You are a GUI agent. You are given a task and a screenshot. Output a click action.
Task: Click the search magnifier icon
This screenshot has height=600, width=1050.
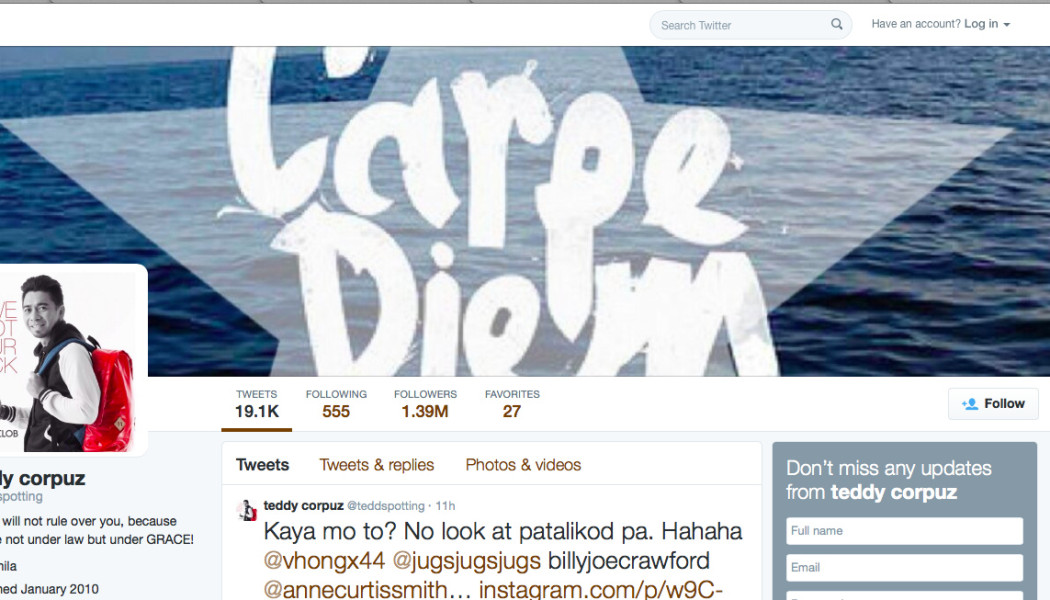tap(836, 24)
